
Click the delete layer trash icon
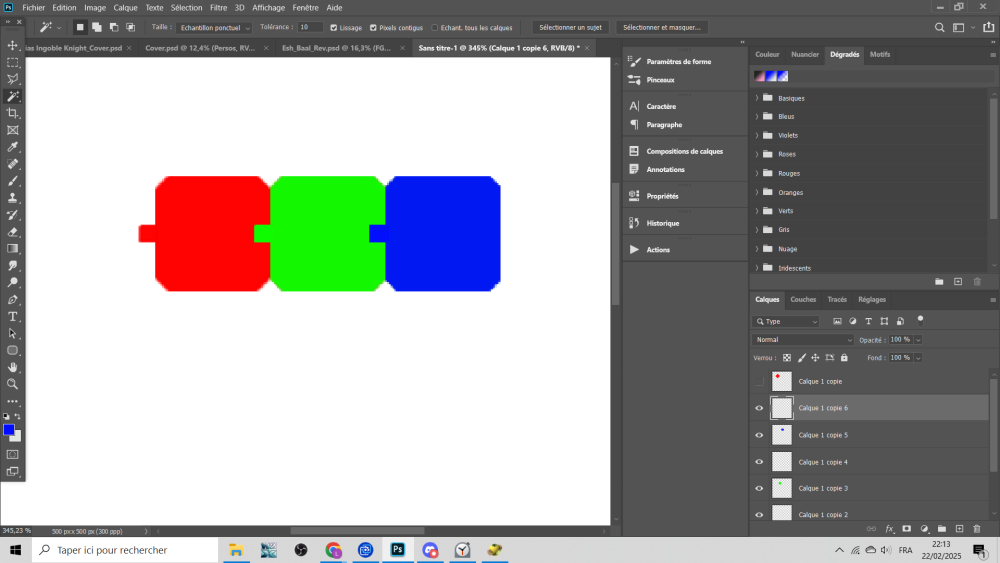click(x=976, y=528)
